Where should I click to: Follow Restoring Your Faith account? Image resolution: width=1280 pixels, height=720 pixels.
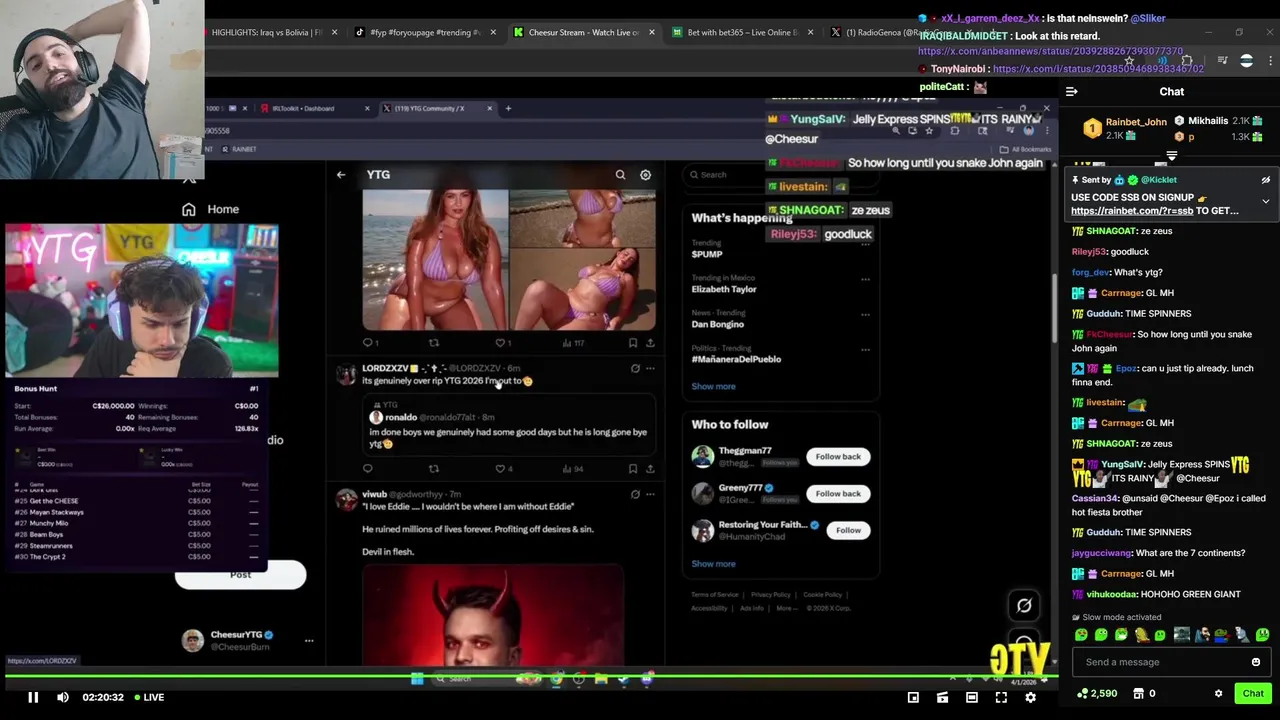click(848, 530)
